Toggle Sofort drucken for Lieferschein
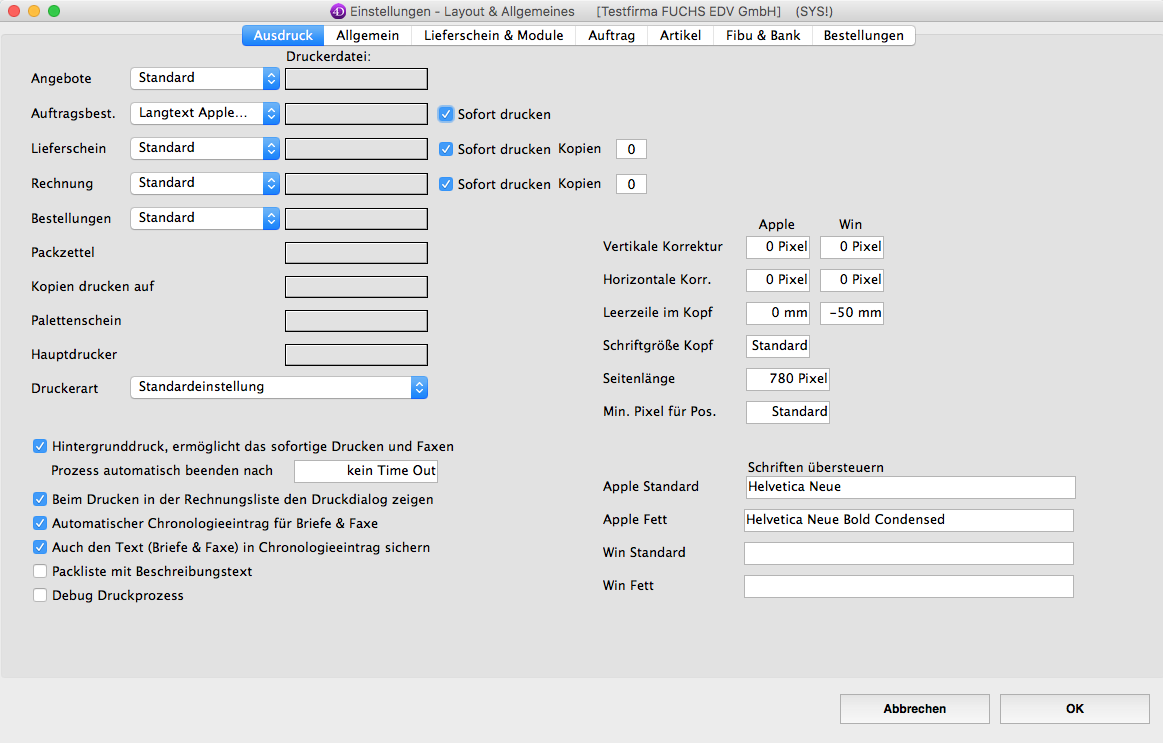 (x=447, y=149)
